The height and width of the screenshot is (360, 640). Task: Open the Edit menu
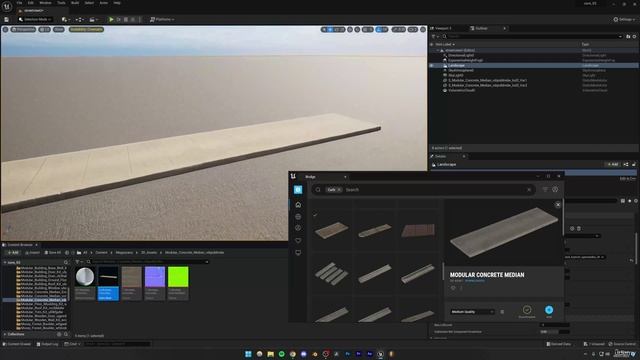click(x=31, y=3)
